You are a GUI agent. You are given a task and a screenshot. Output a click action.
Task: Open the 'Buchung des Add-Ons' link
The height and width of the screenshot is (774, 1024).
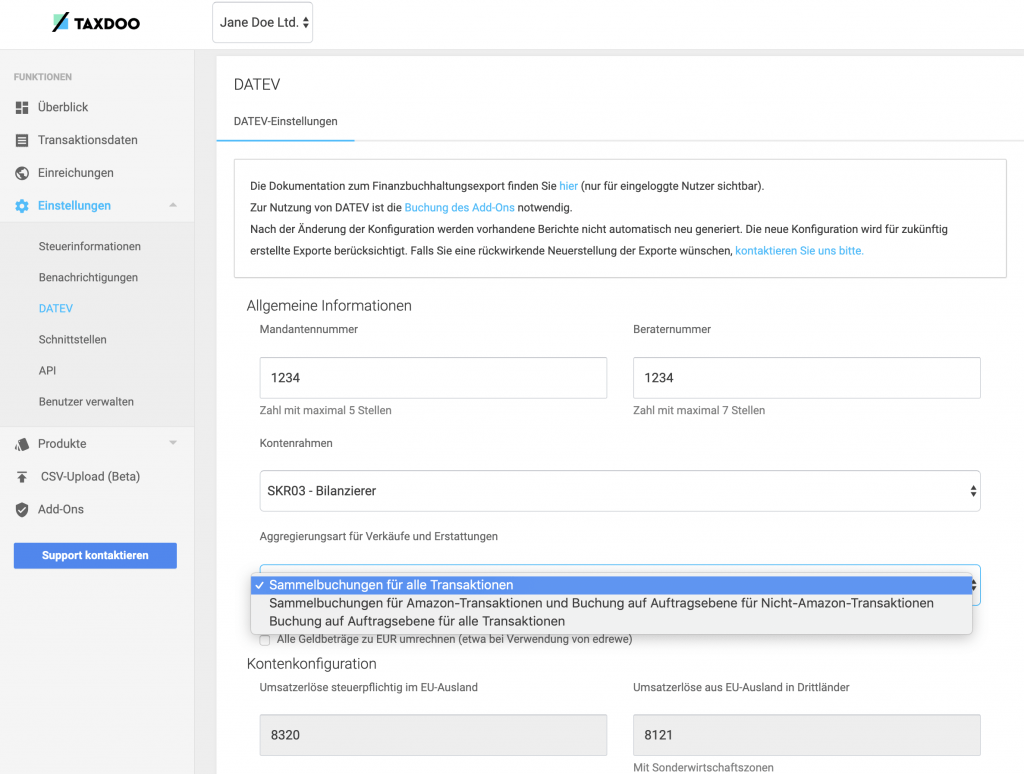pyautogui.click(x=460, y=208)
